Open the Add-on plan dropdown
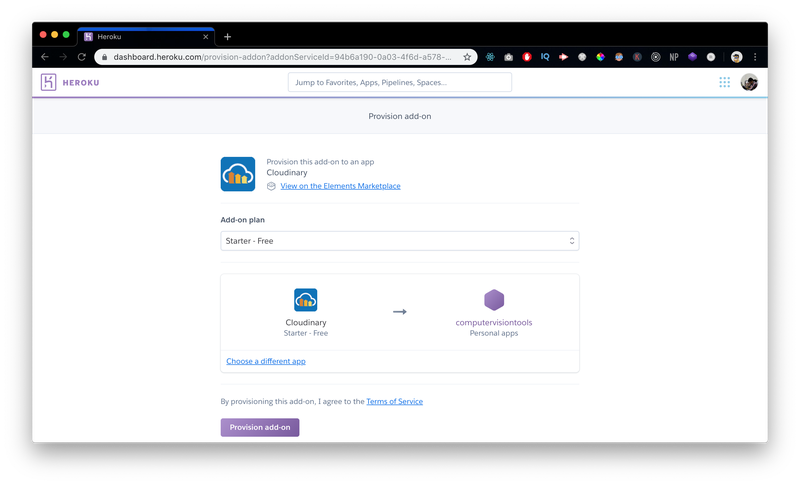800x485 pixels. [x=399, y=241]
